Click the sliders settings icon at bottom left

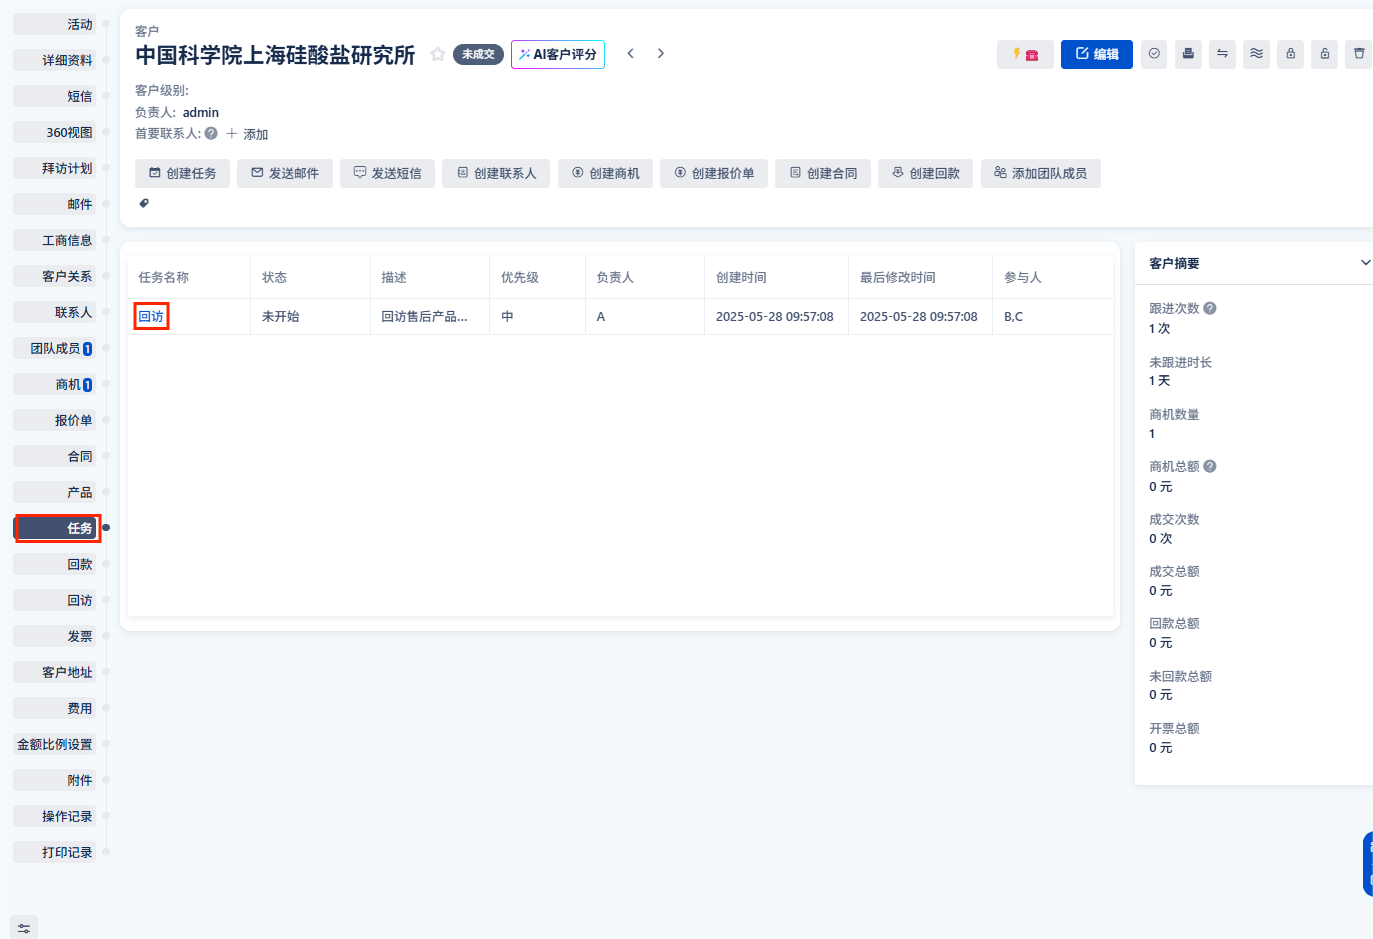pos(24,928)
